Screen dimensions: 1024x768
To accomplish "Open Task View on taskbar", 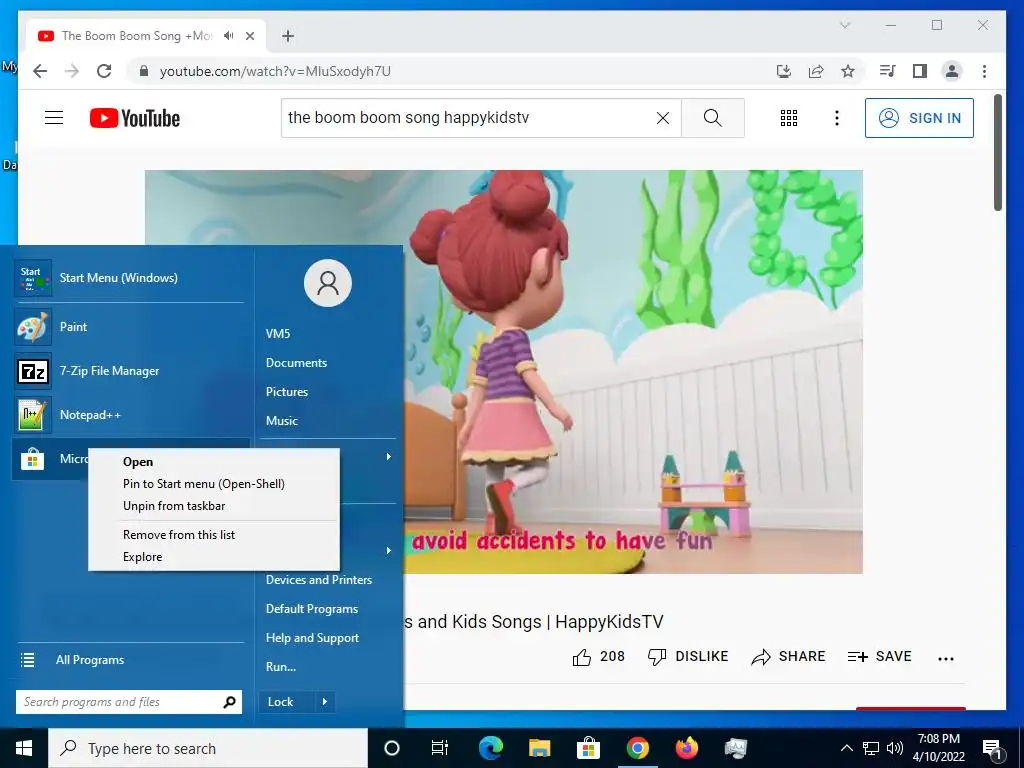I will pos(440,748).
